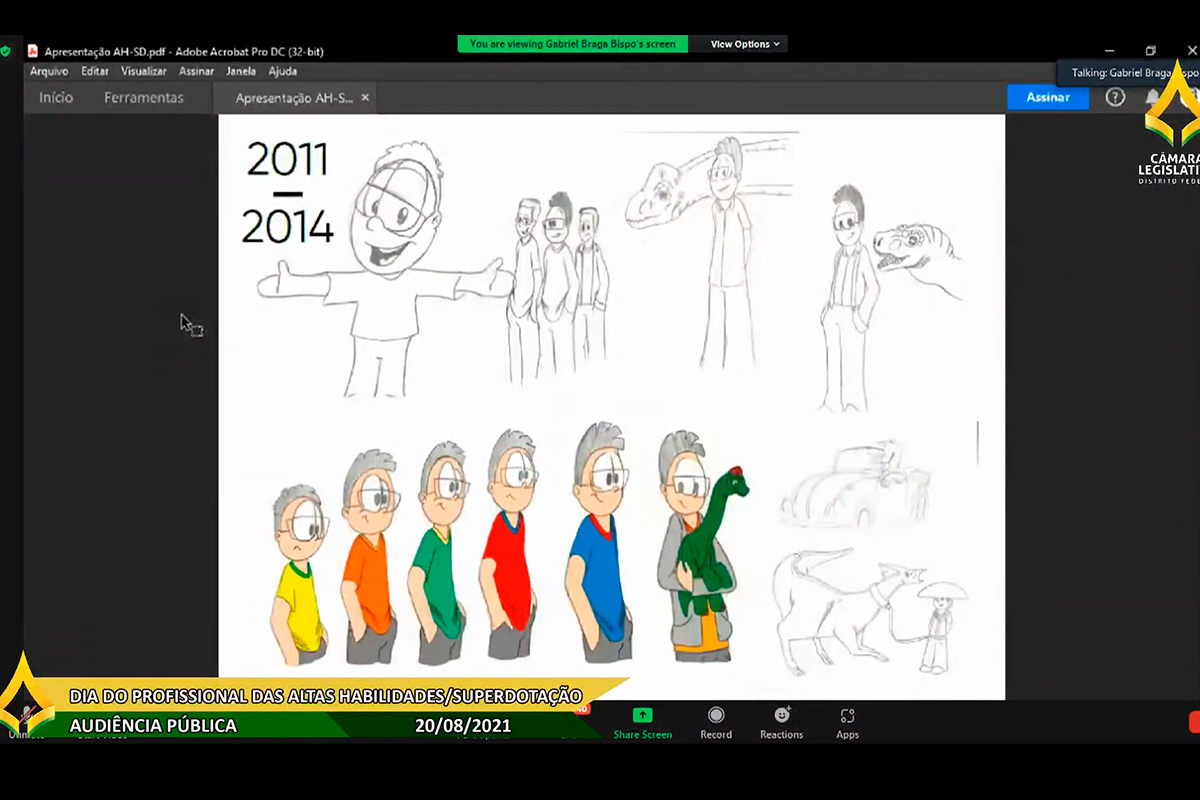The width and height of the screenshot is (1200, 800).
Task: Start recording with the Record button
Action: coord(716,716)
